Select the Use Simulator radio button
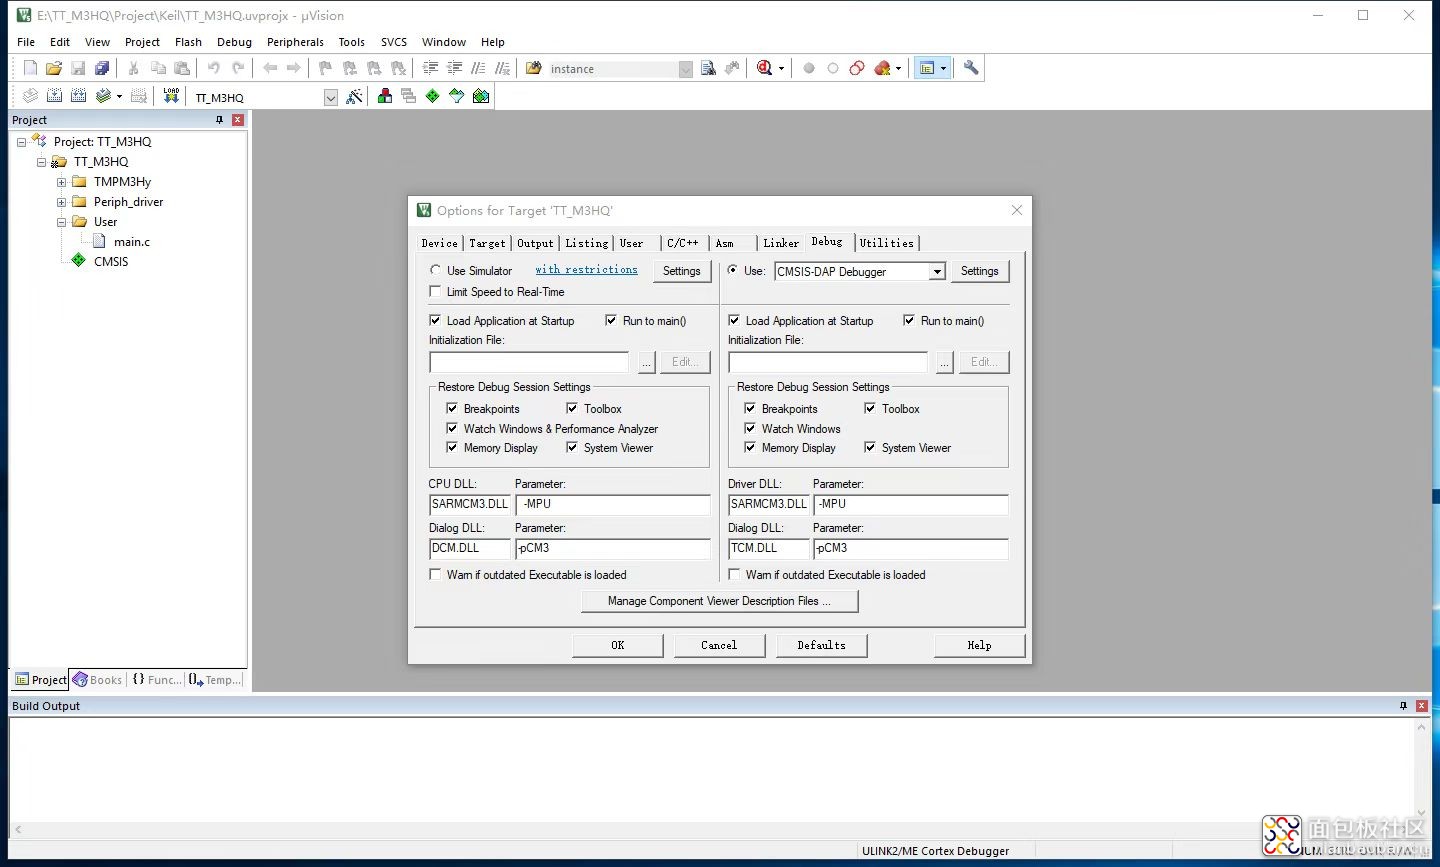The image size is (1440, 867). [435, 270]
